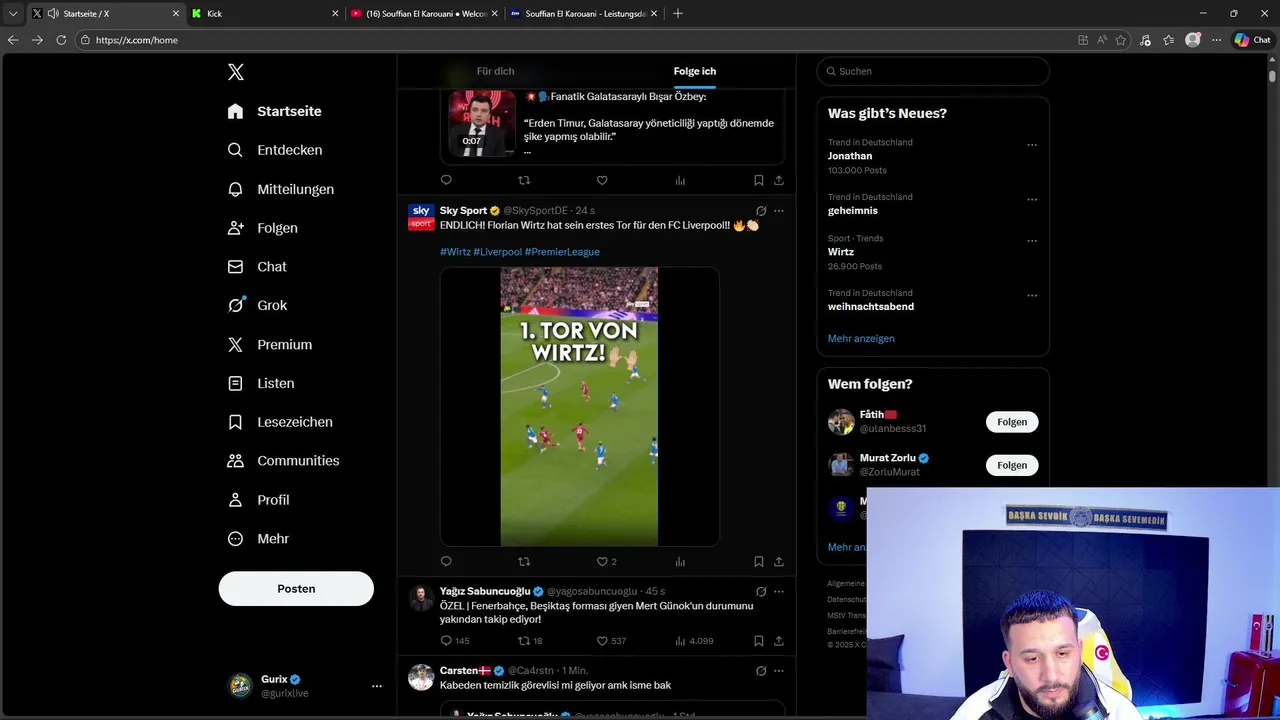Screen dimensions: 1280x720
Task: Click Mehr anzeigen under trends
Action: coord(861,338)
